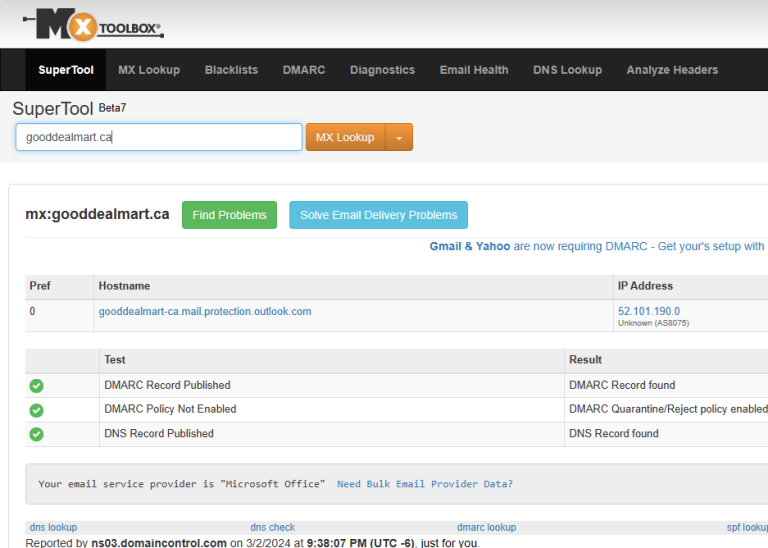
Task: Open the Email Health section
Action: pyautogui.click(x=474, y=70)
